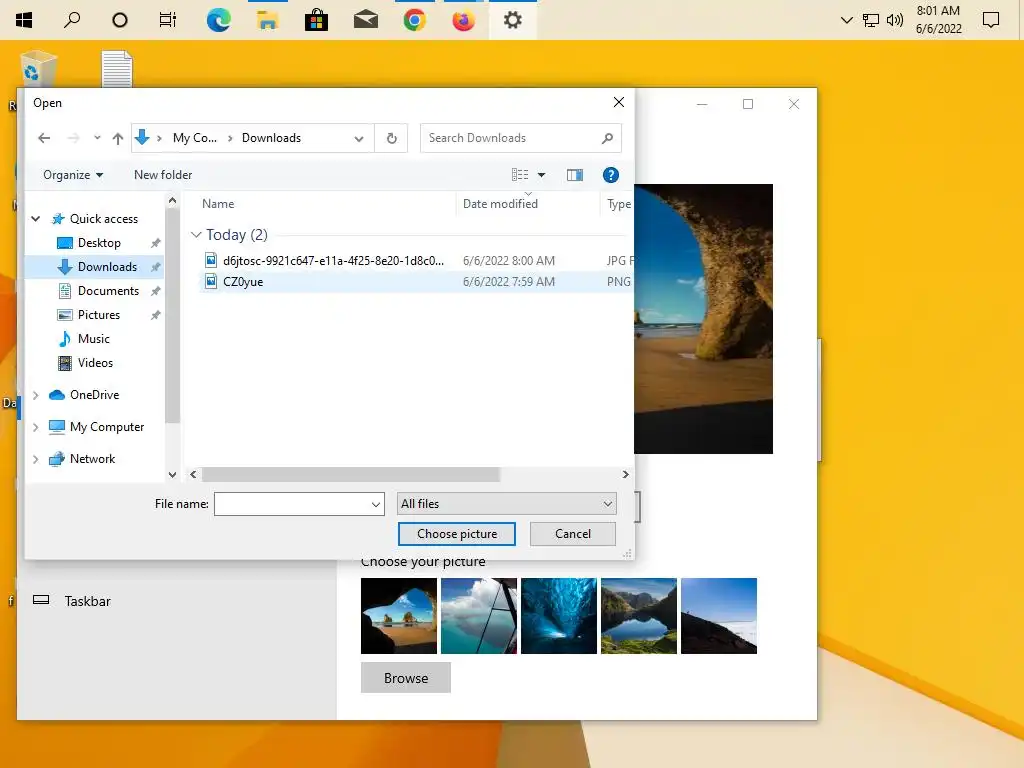This screenshot has width=1024, height=768.
Task: Open Firefox from taskbar
Action: [x=463, y=20]
